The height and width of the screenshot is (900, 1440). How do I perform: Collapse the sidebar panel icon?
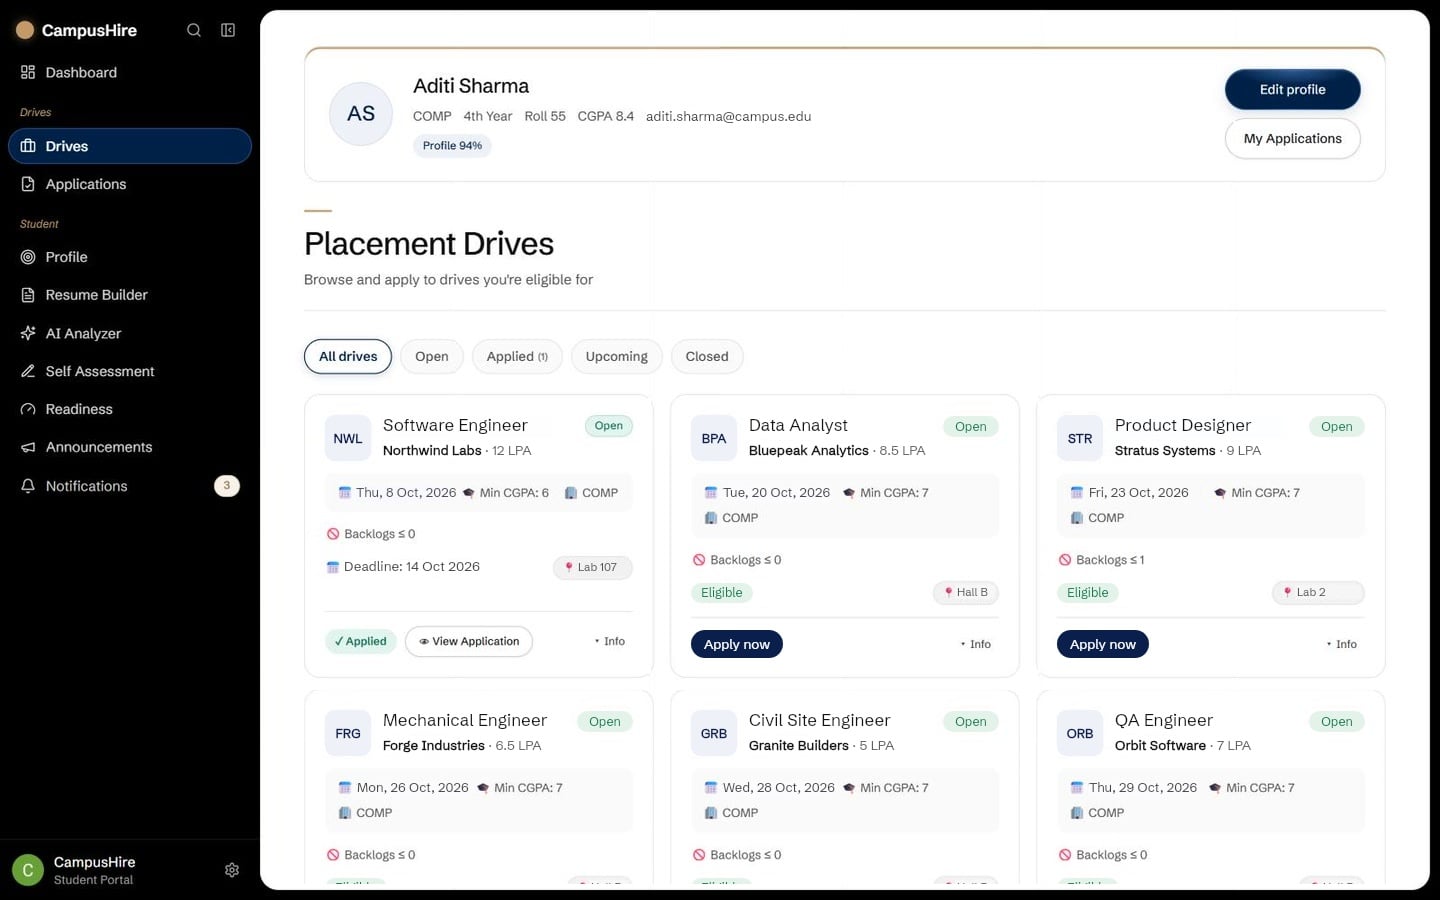click(228, 30)
